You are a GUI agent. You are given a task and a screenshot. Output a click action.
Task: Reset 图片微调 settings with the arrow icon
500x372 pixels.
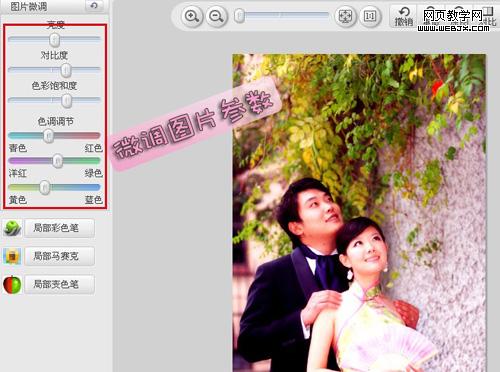coord(94,6)
